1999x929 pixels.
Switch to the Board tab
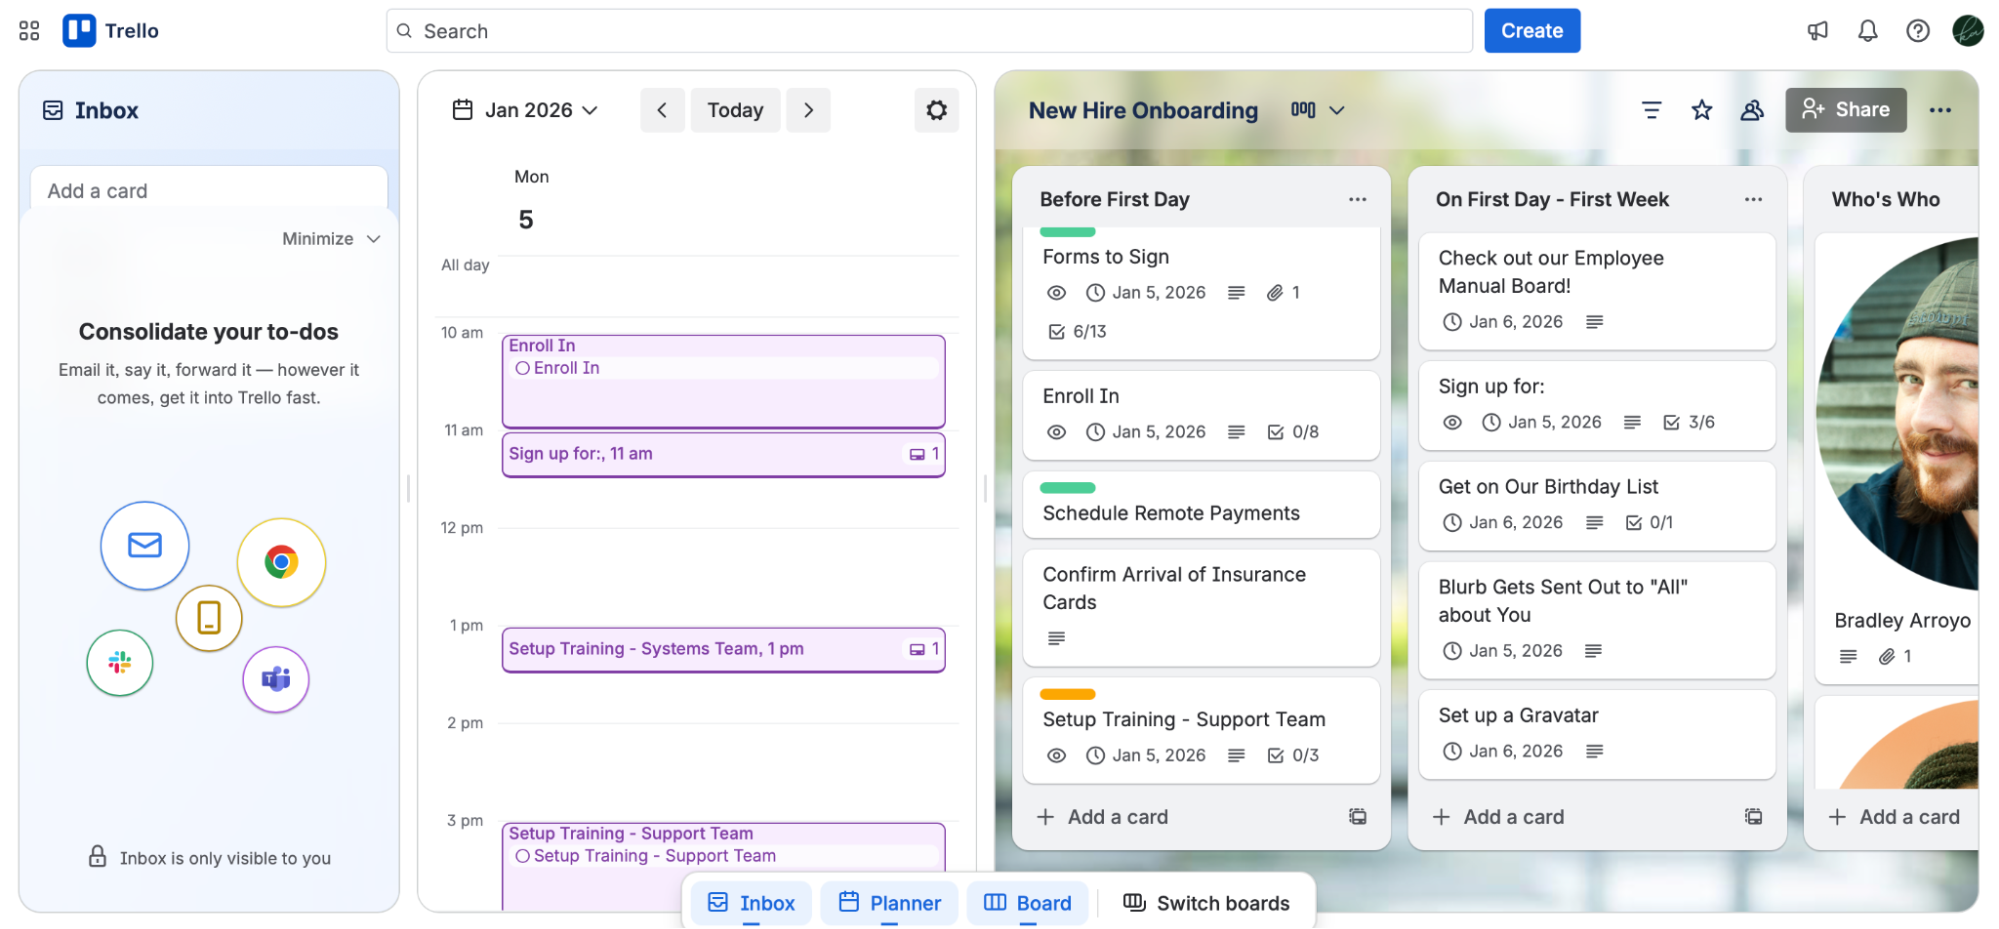pyautogui.click(x=1027, y=902)
